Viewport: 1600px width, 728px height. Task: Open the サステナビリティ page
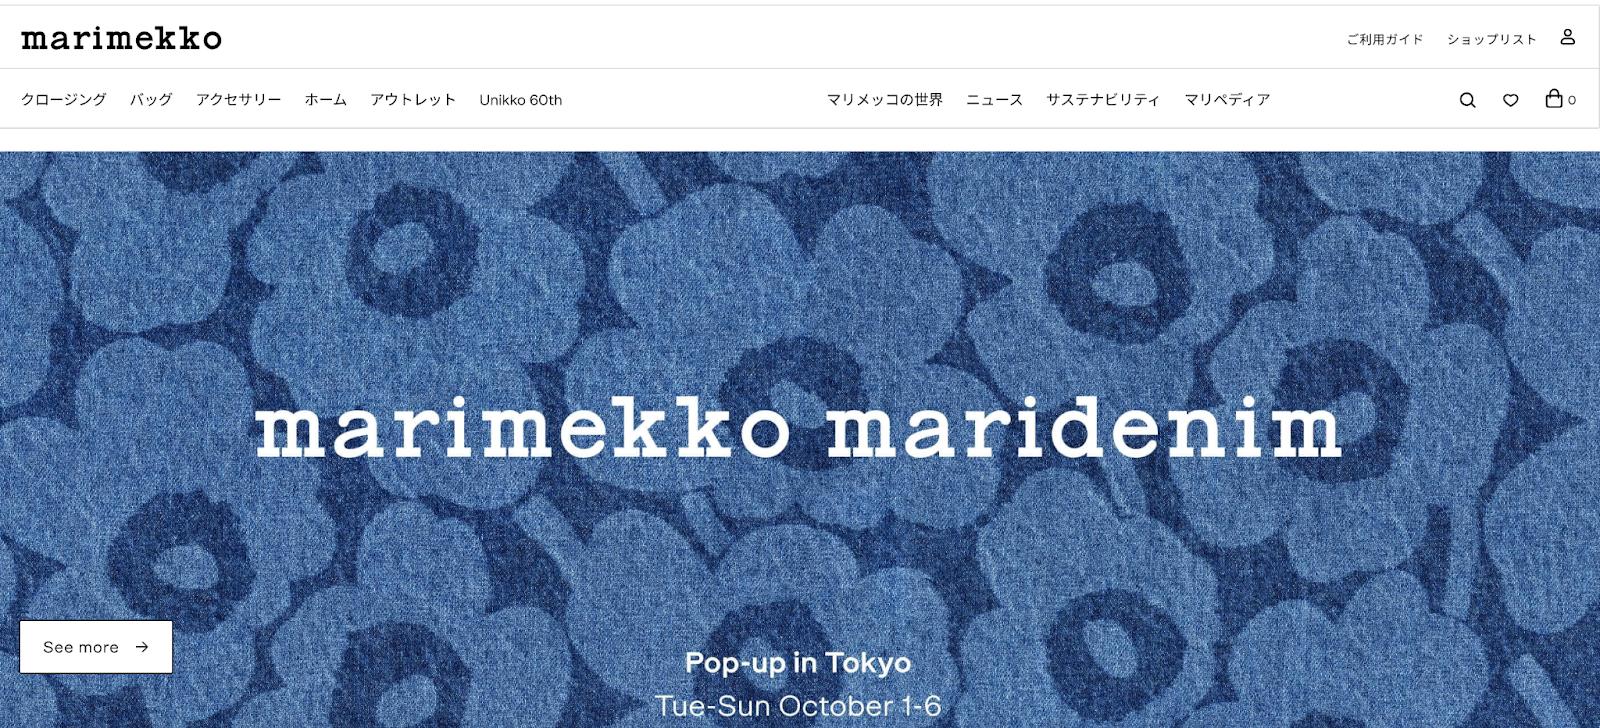tap(1103, 99)
